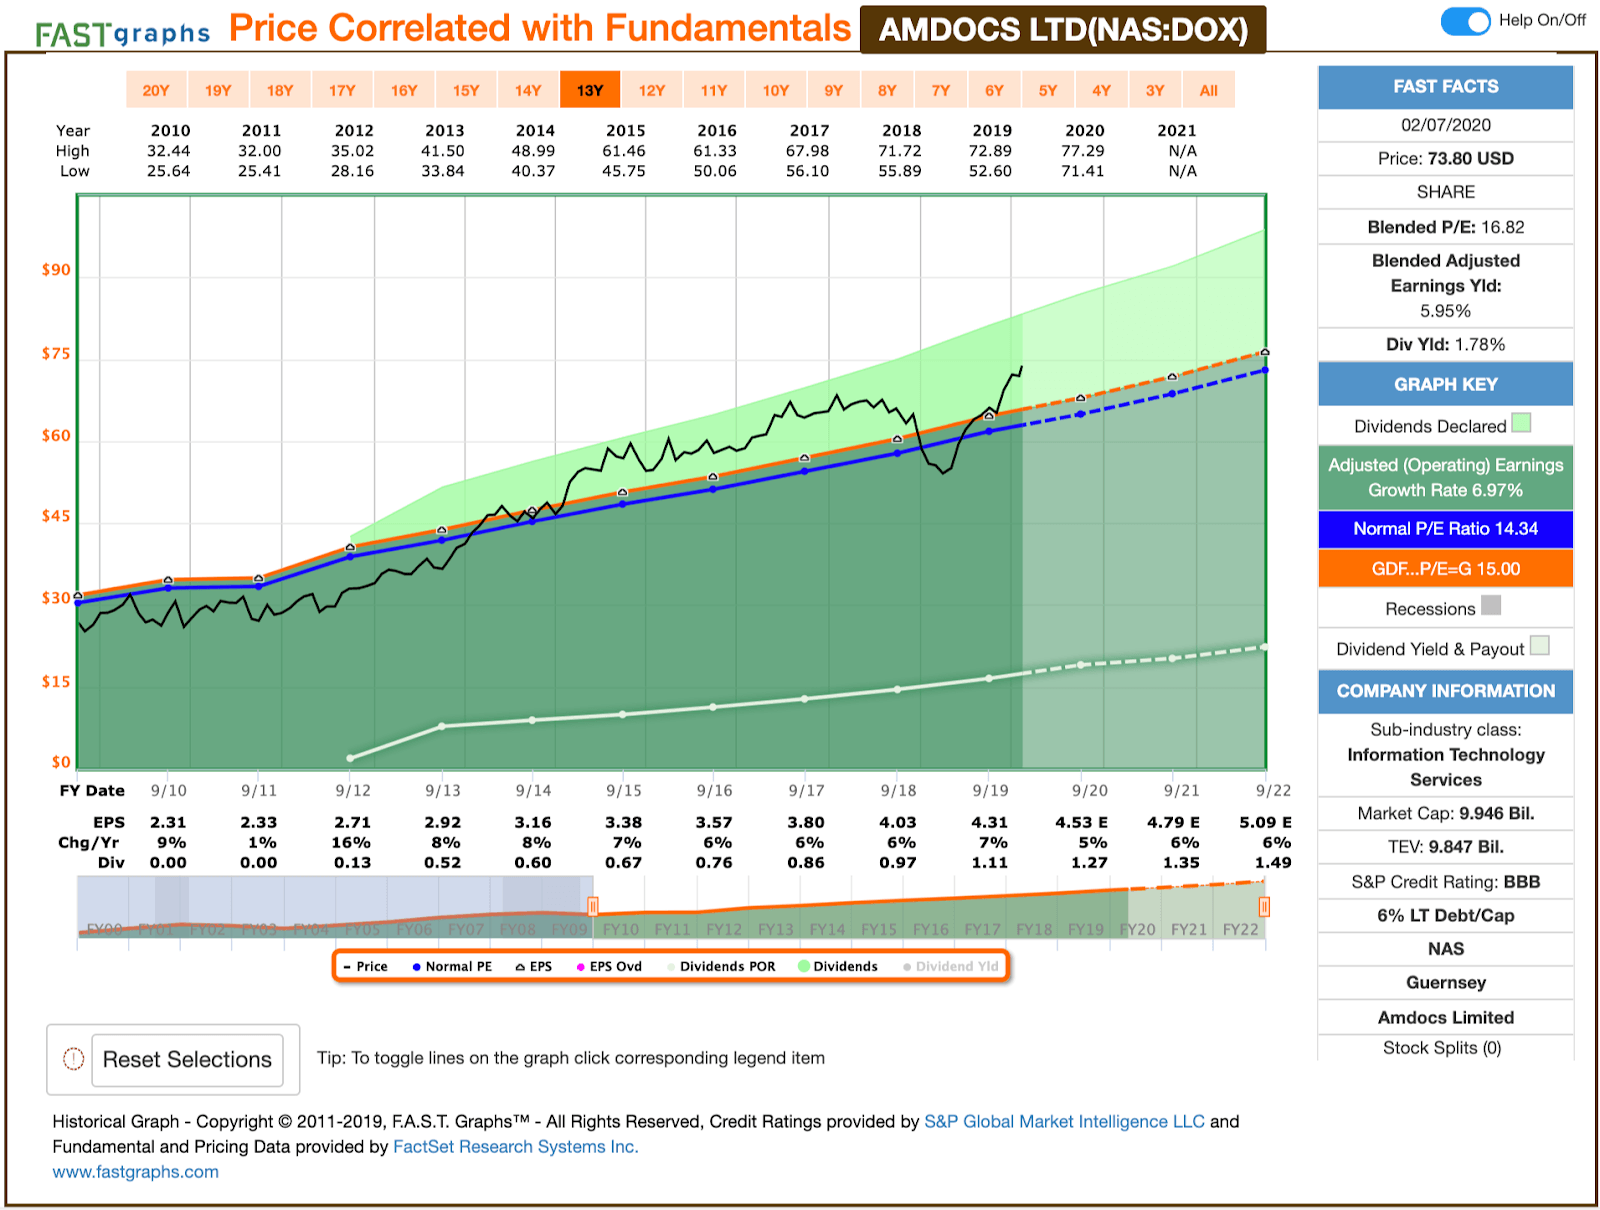Screen dimensions: 1600x1210
Task: Click the 9/22 Div value 1.49
Action: pos(1273,863)
